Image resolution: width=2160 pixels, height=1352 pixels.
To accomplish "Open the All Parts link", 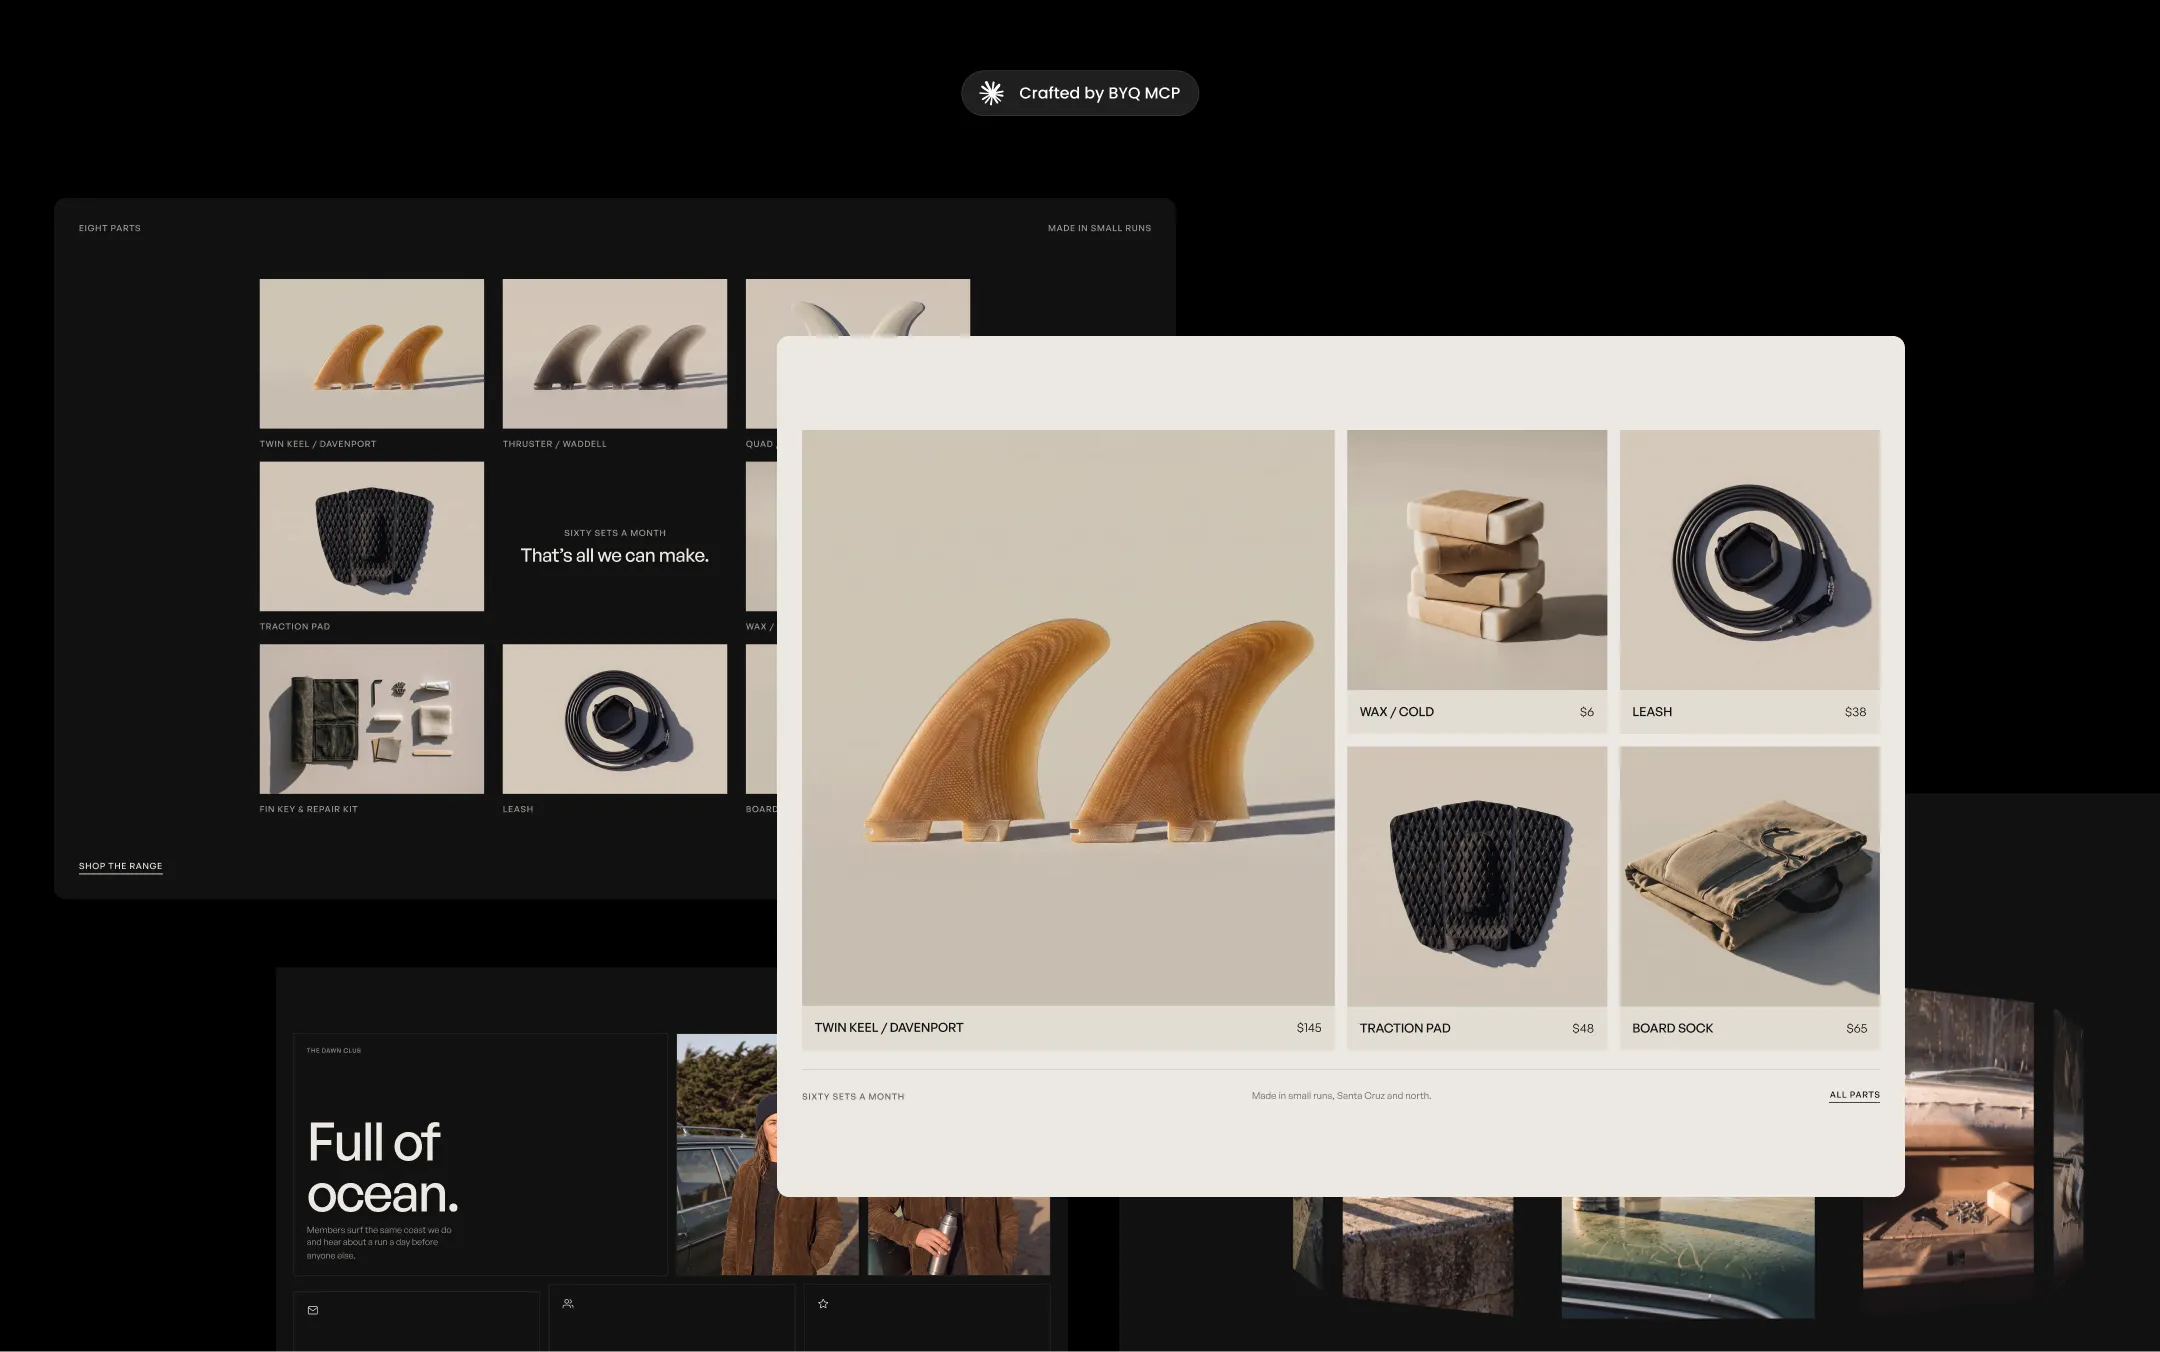I will (1854, 1095).
